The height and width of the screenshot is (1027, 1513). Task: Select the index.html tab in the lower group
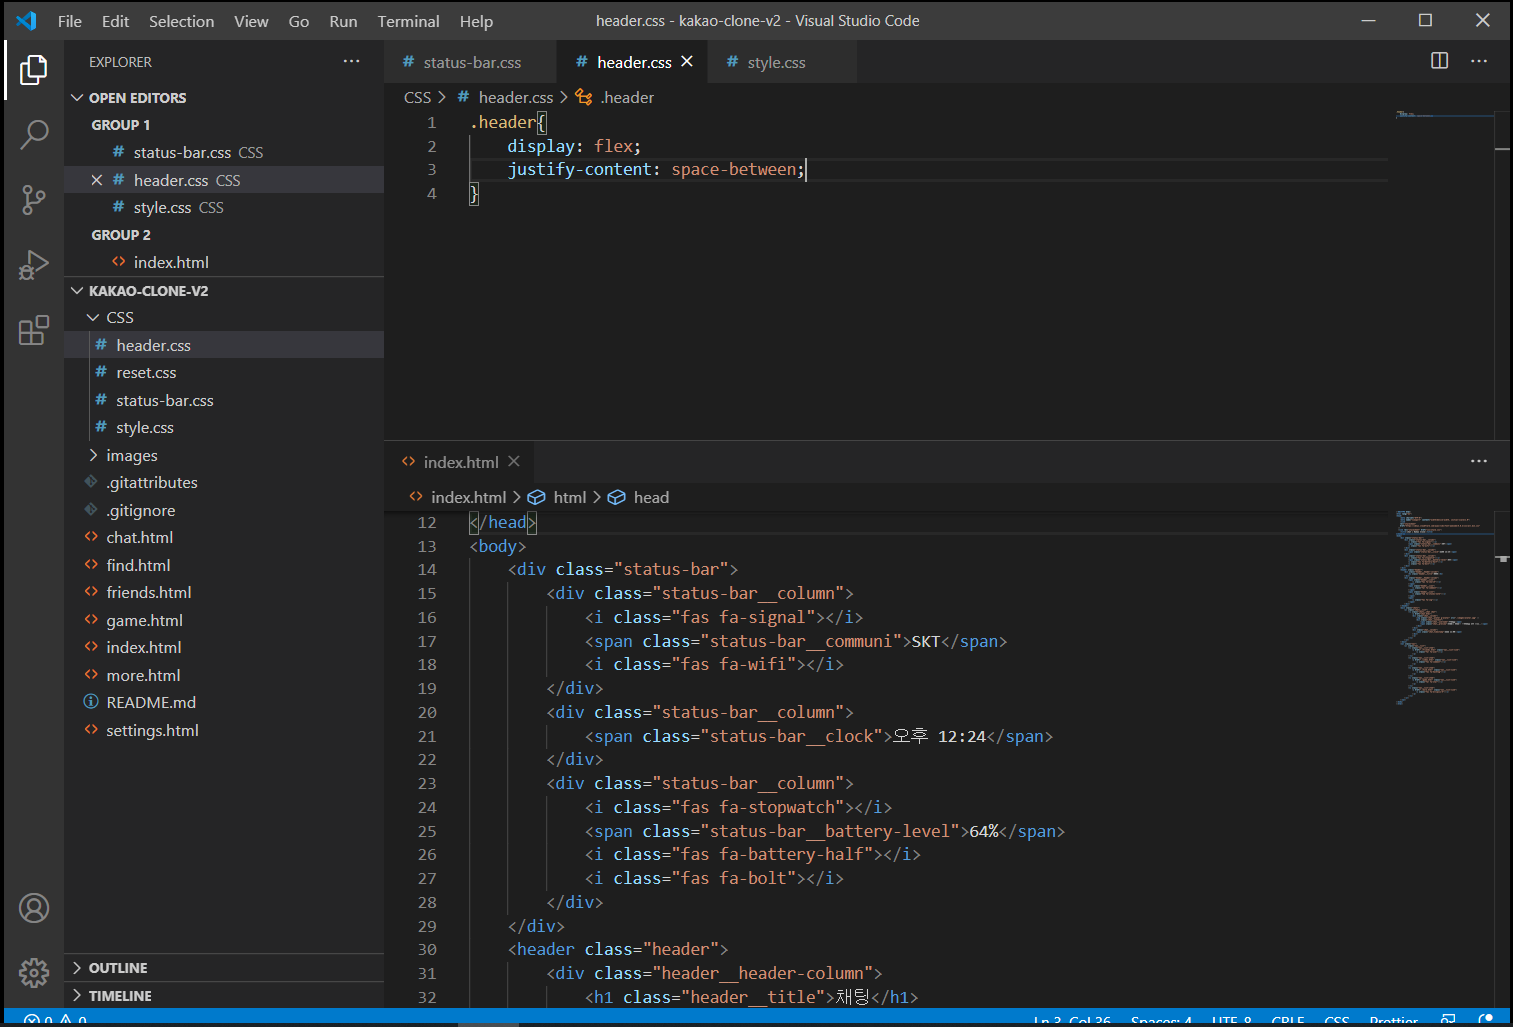point(460,462)
